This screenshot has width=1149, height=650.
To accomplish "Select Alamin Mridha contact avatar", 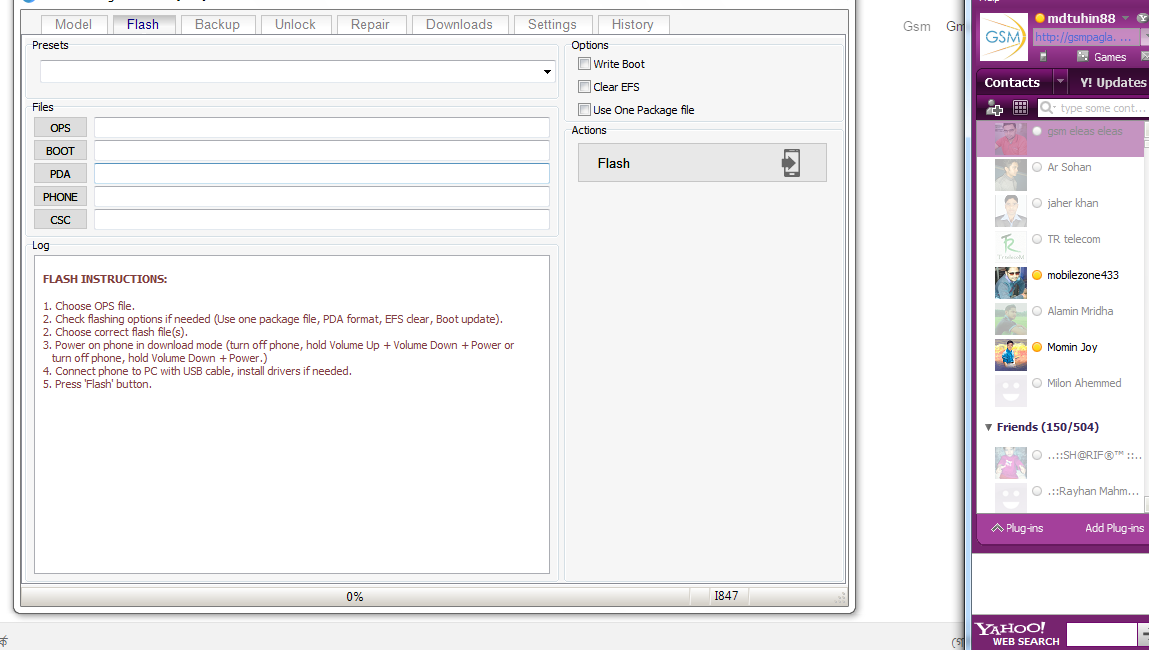I will pyautogui.click(x=1011, y=318).
